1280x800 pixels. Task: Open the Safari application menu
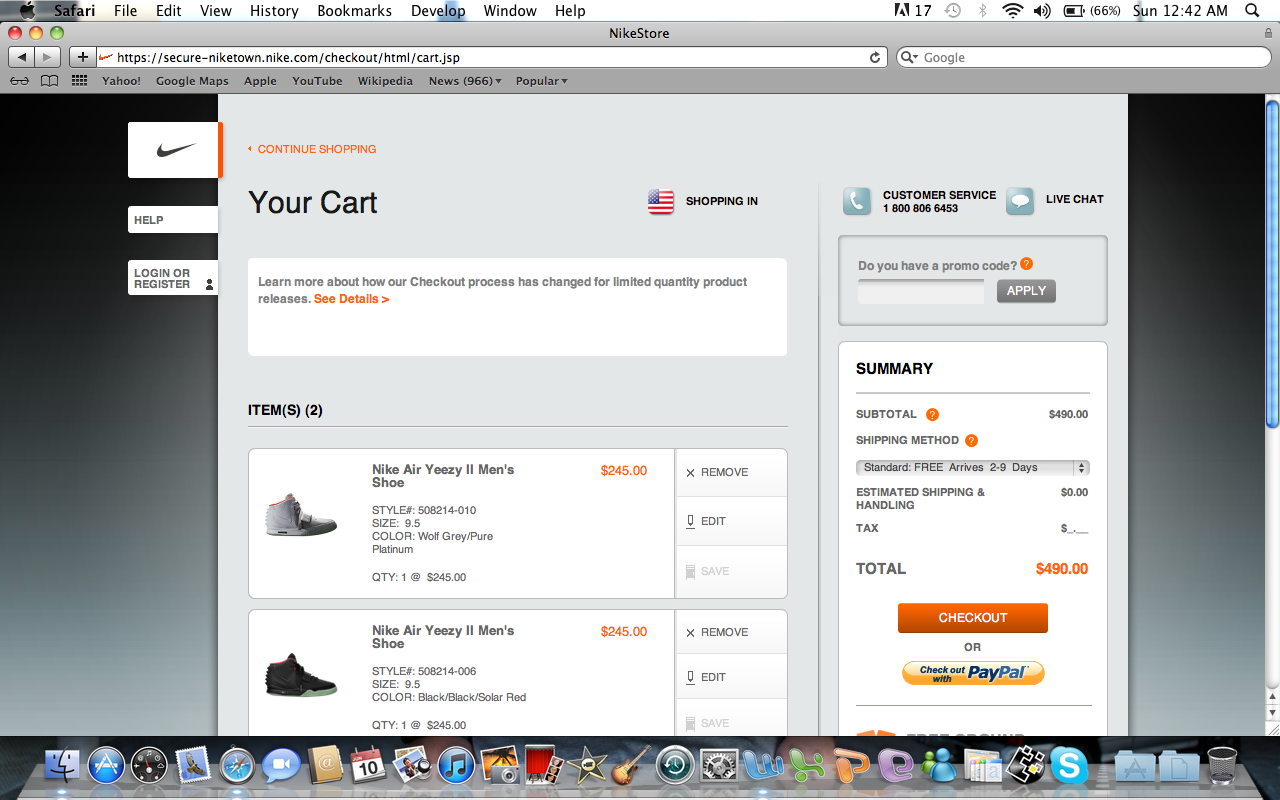click(x=75, y=11)
